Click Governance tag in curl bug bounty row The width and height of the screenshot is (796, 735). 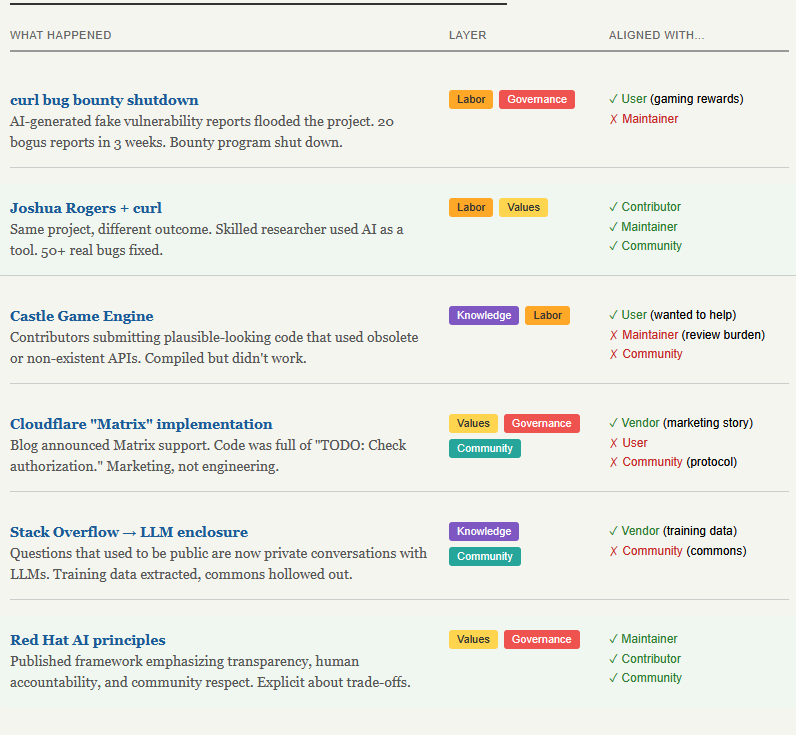coord(537,99)
